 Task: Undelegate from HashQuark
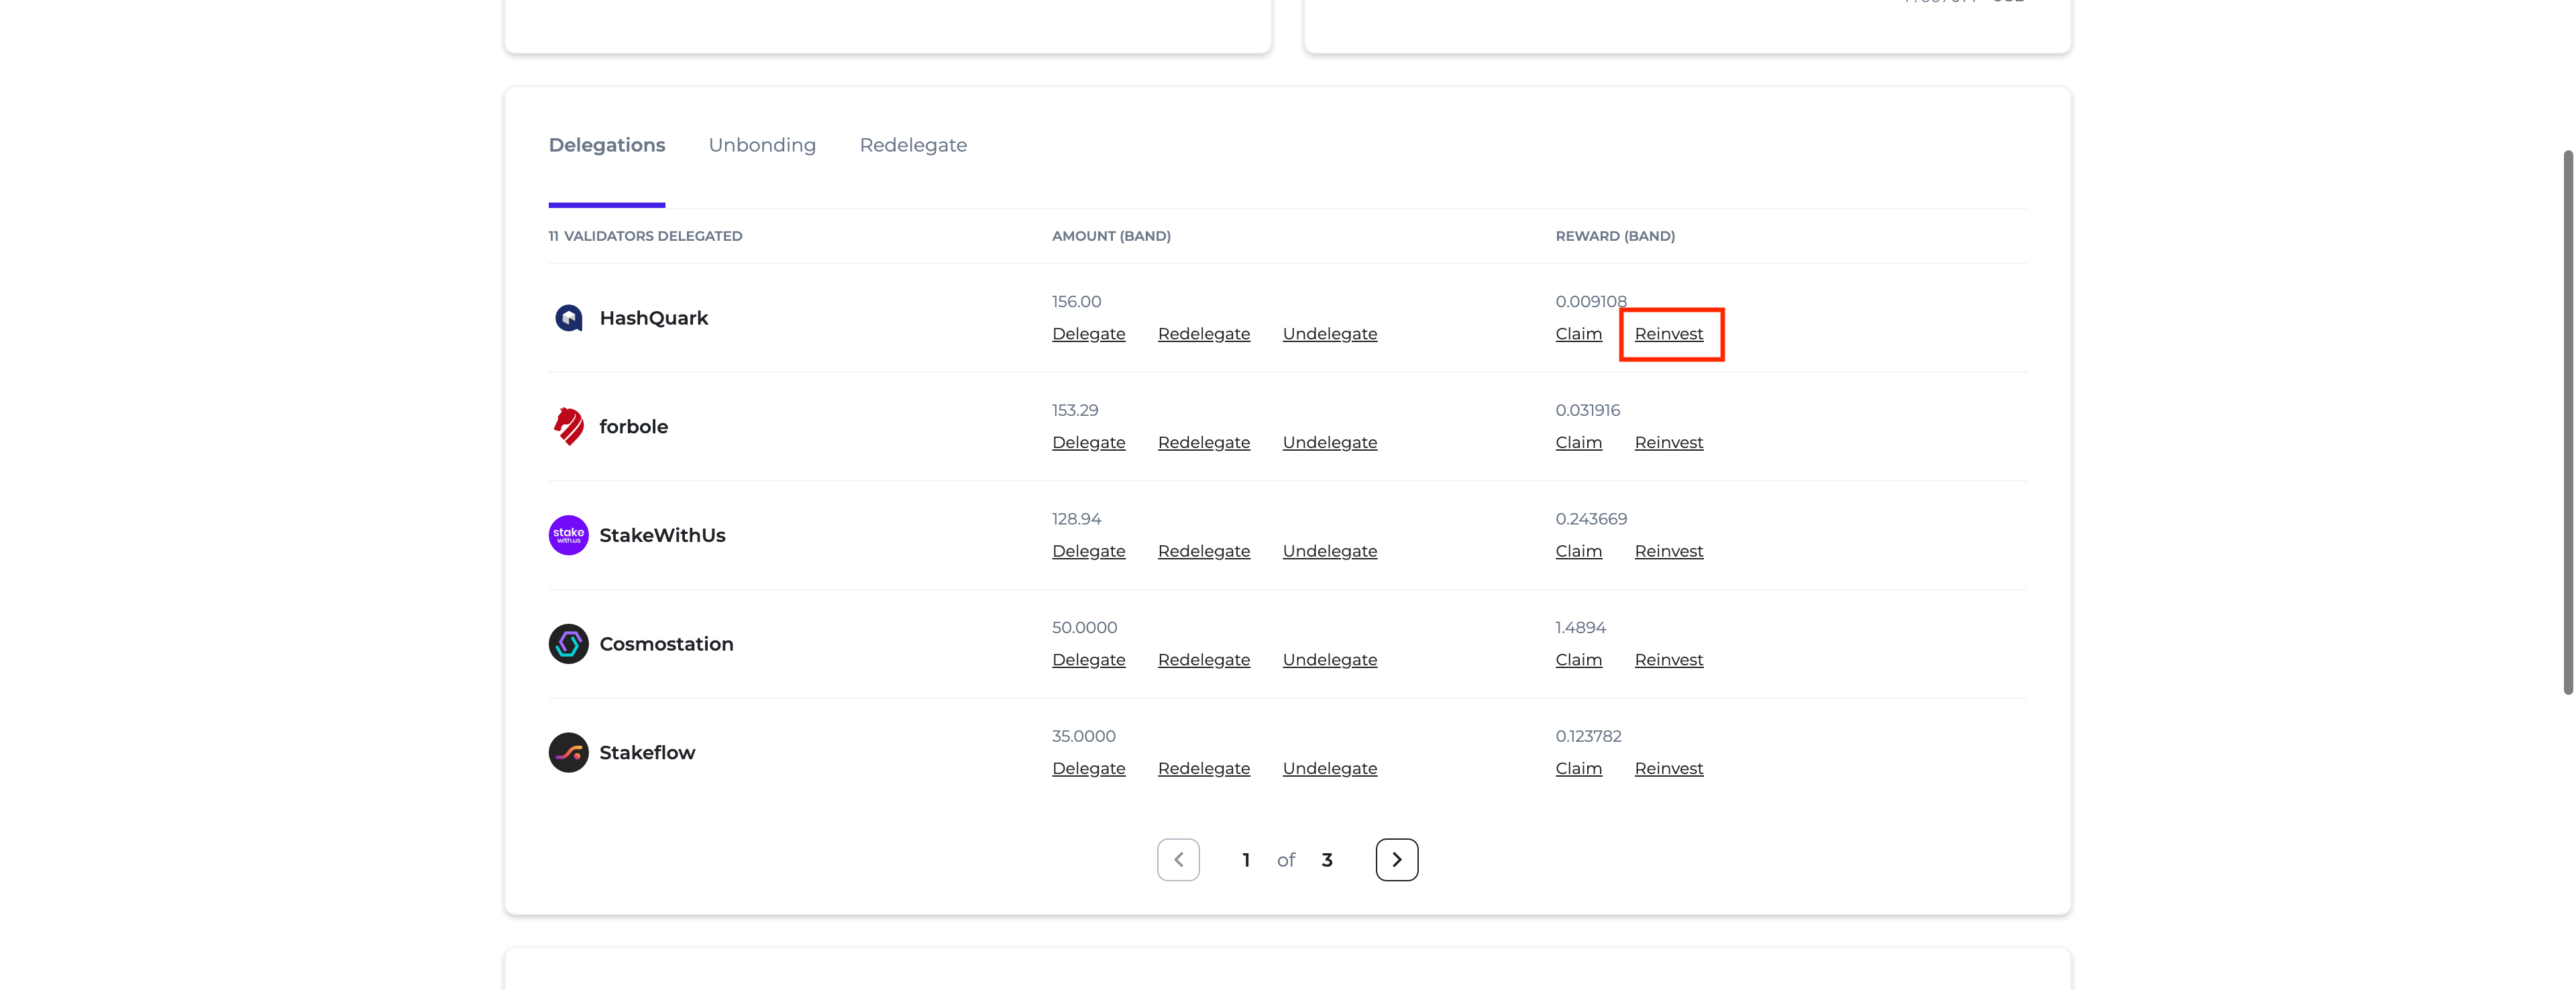1330,334
